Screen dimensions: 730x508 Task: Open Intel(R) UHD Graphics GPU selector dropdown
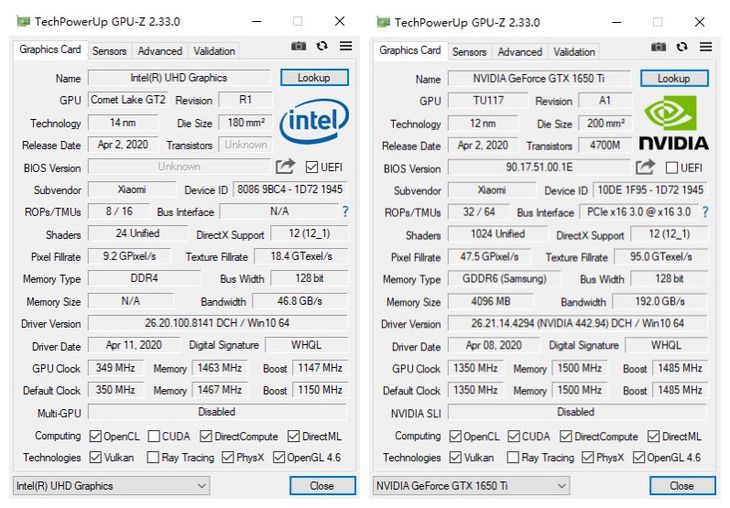(111, 486)
